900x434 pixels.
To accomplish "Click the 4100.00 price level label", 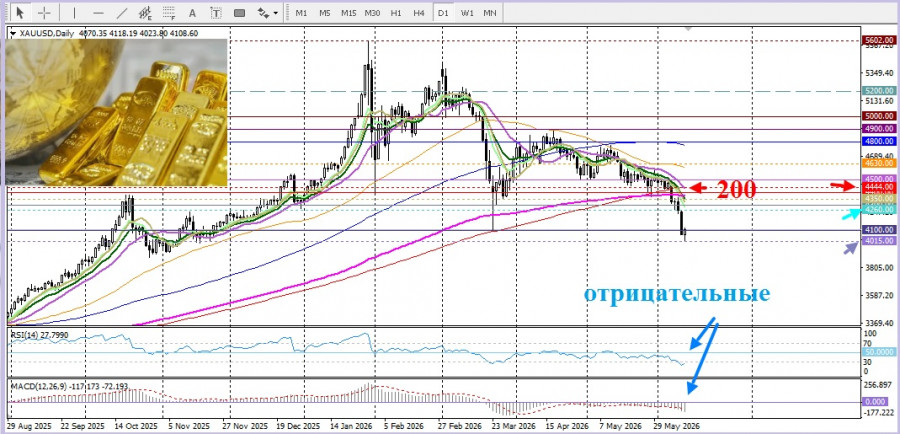I will (x=879, y=230).
